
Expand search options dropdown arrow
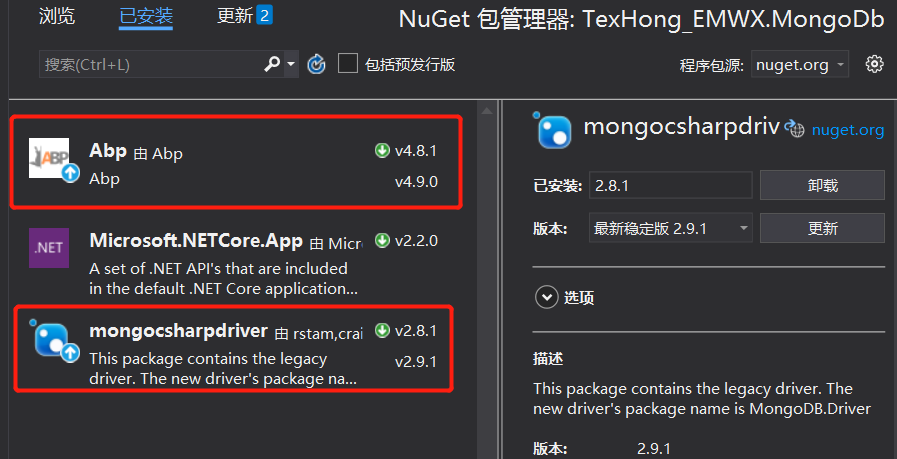click(291, 65)
